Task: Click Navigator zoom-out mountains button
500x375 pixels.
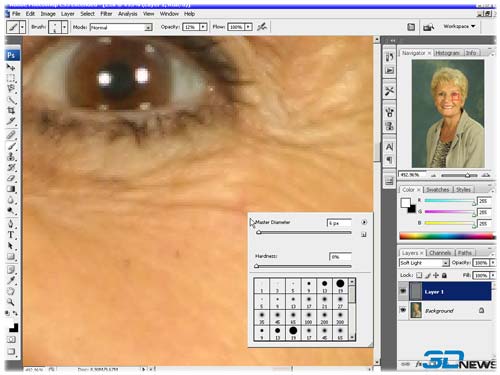Action: click(434, 175)
